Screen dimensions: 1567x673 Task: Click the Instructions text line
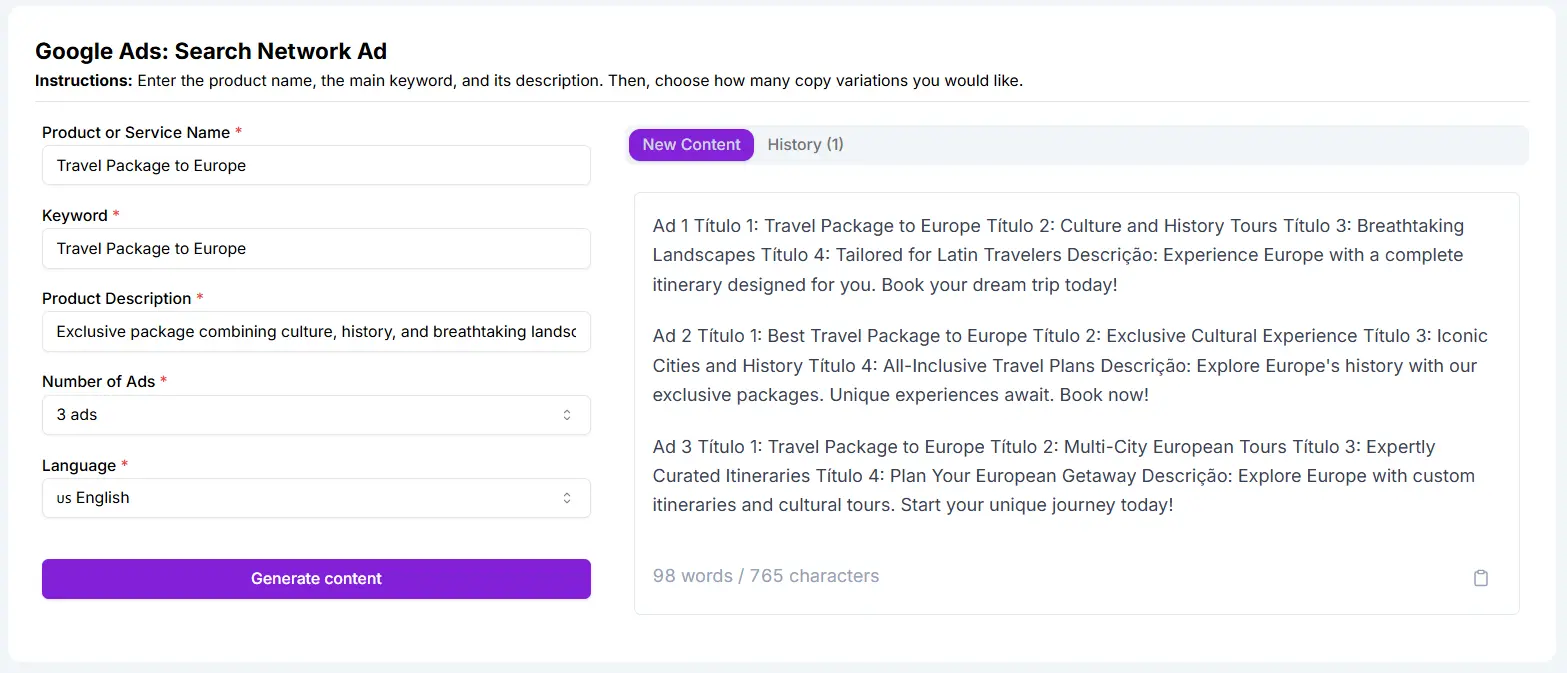point(529,81)
